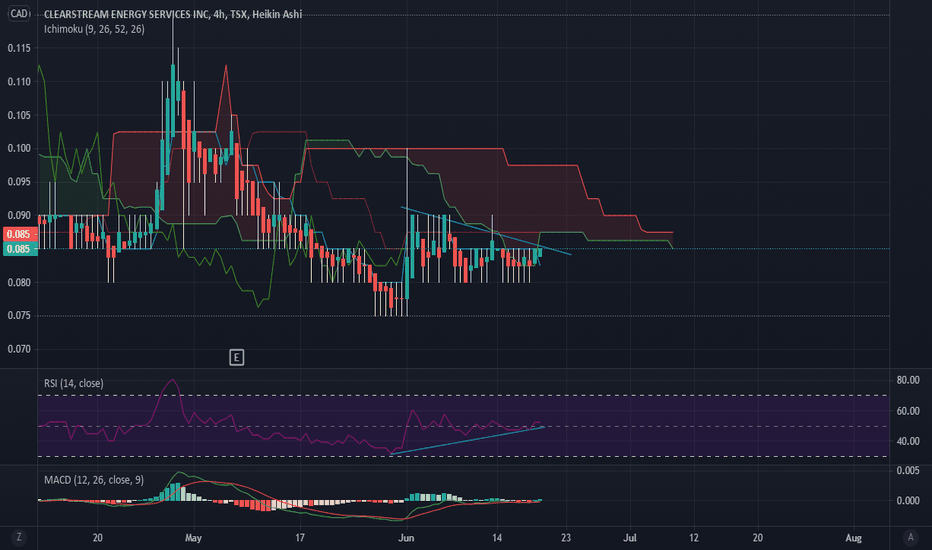This screenshot has width=932, height=550.
Task: Click the May date on time axis
Action: pyautogui.click(x=193, y=538)
